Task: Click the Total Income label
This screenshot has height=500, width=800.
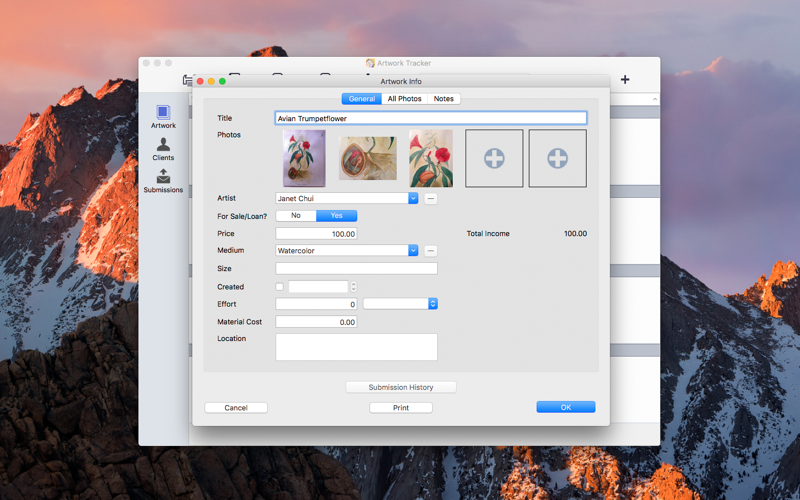Action: click(488, 234)
